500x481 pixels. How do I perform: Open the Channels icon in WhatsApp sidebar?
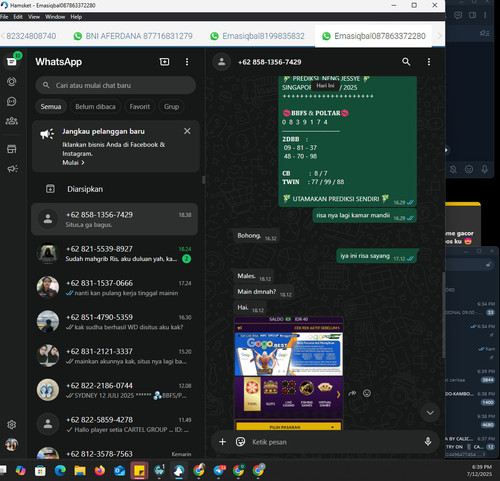(x=12, y=101)
